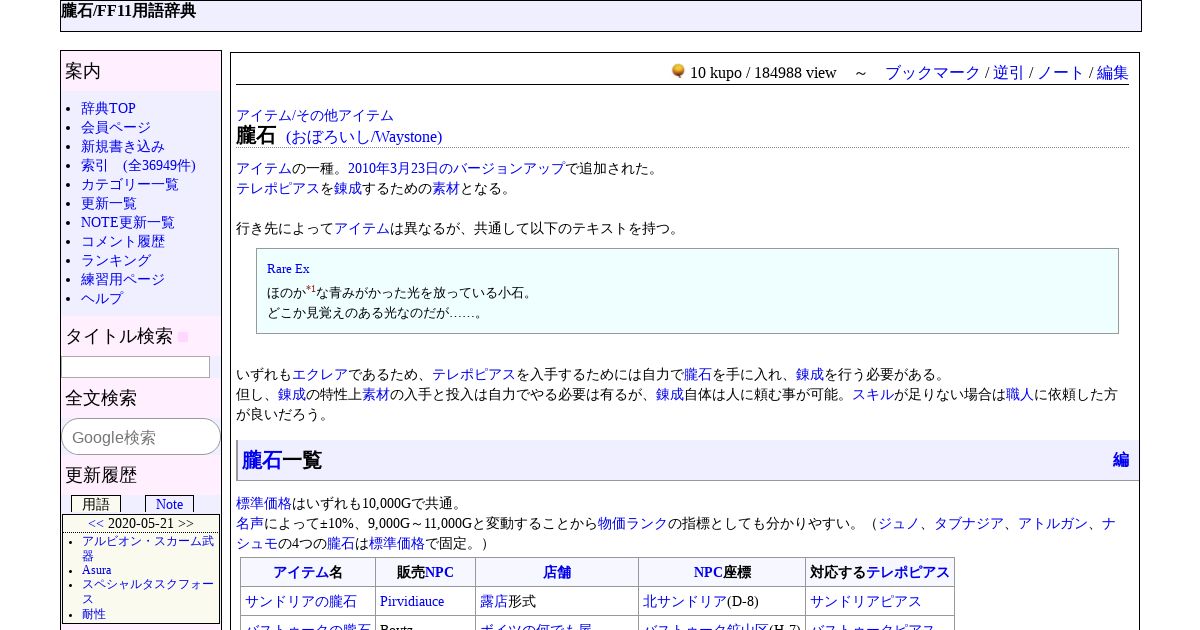Go to 辞典TOP in the sidebar

(x=108, y=109)
